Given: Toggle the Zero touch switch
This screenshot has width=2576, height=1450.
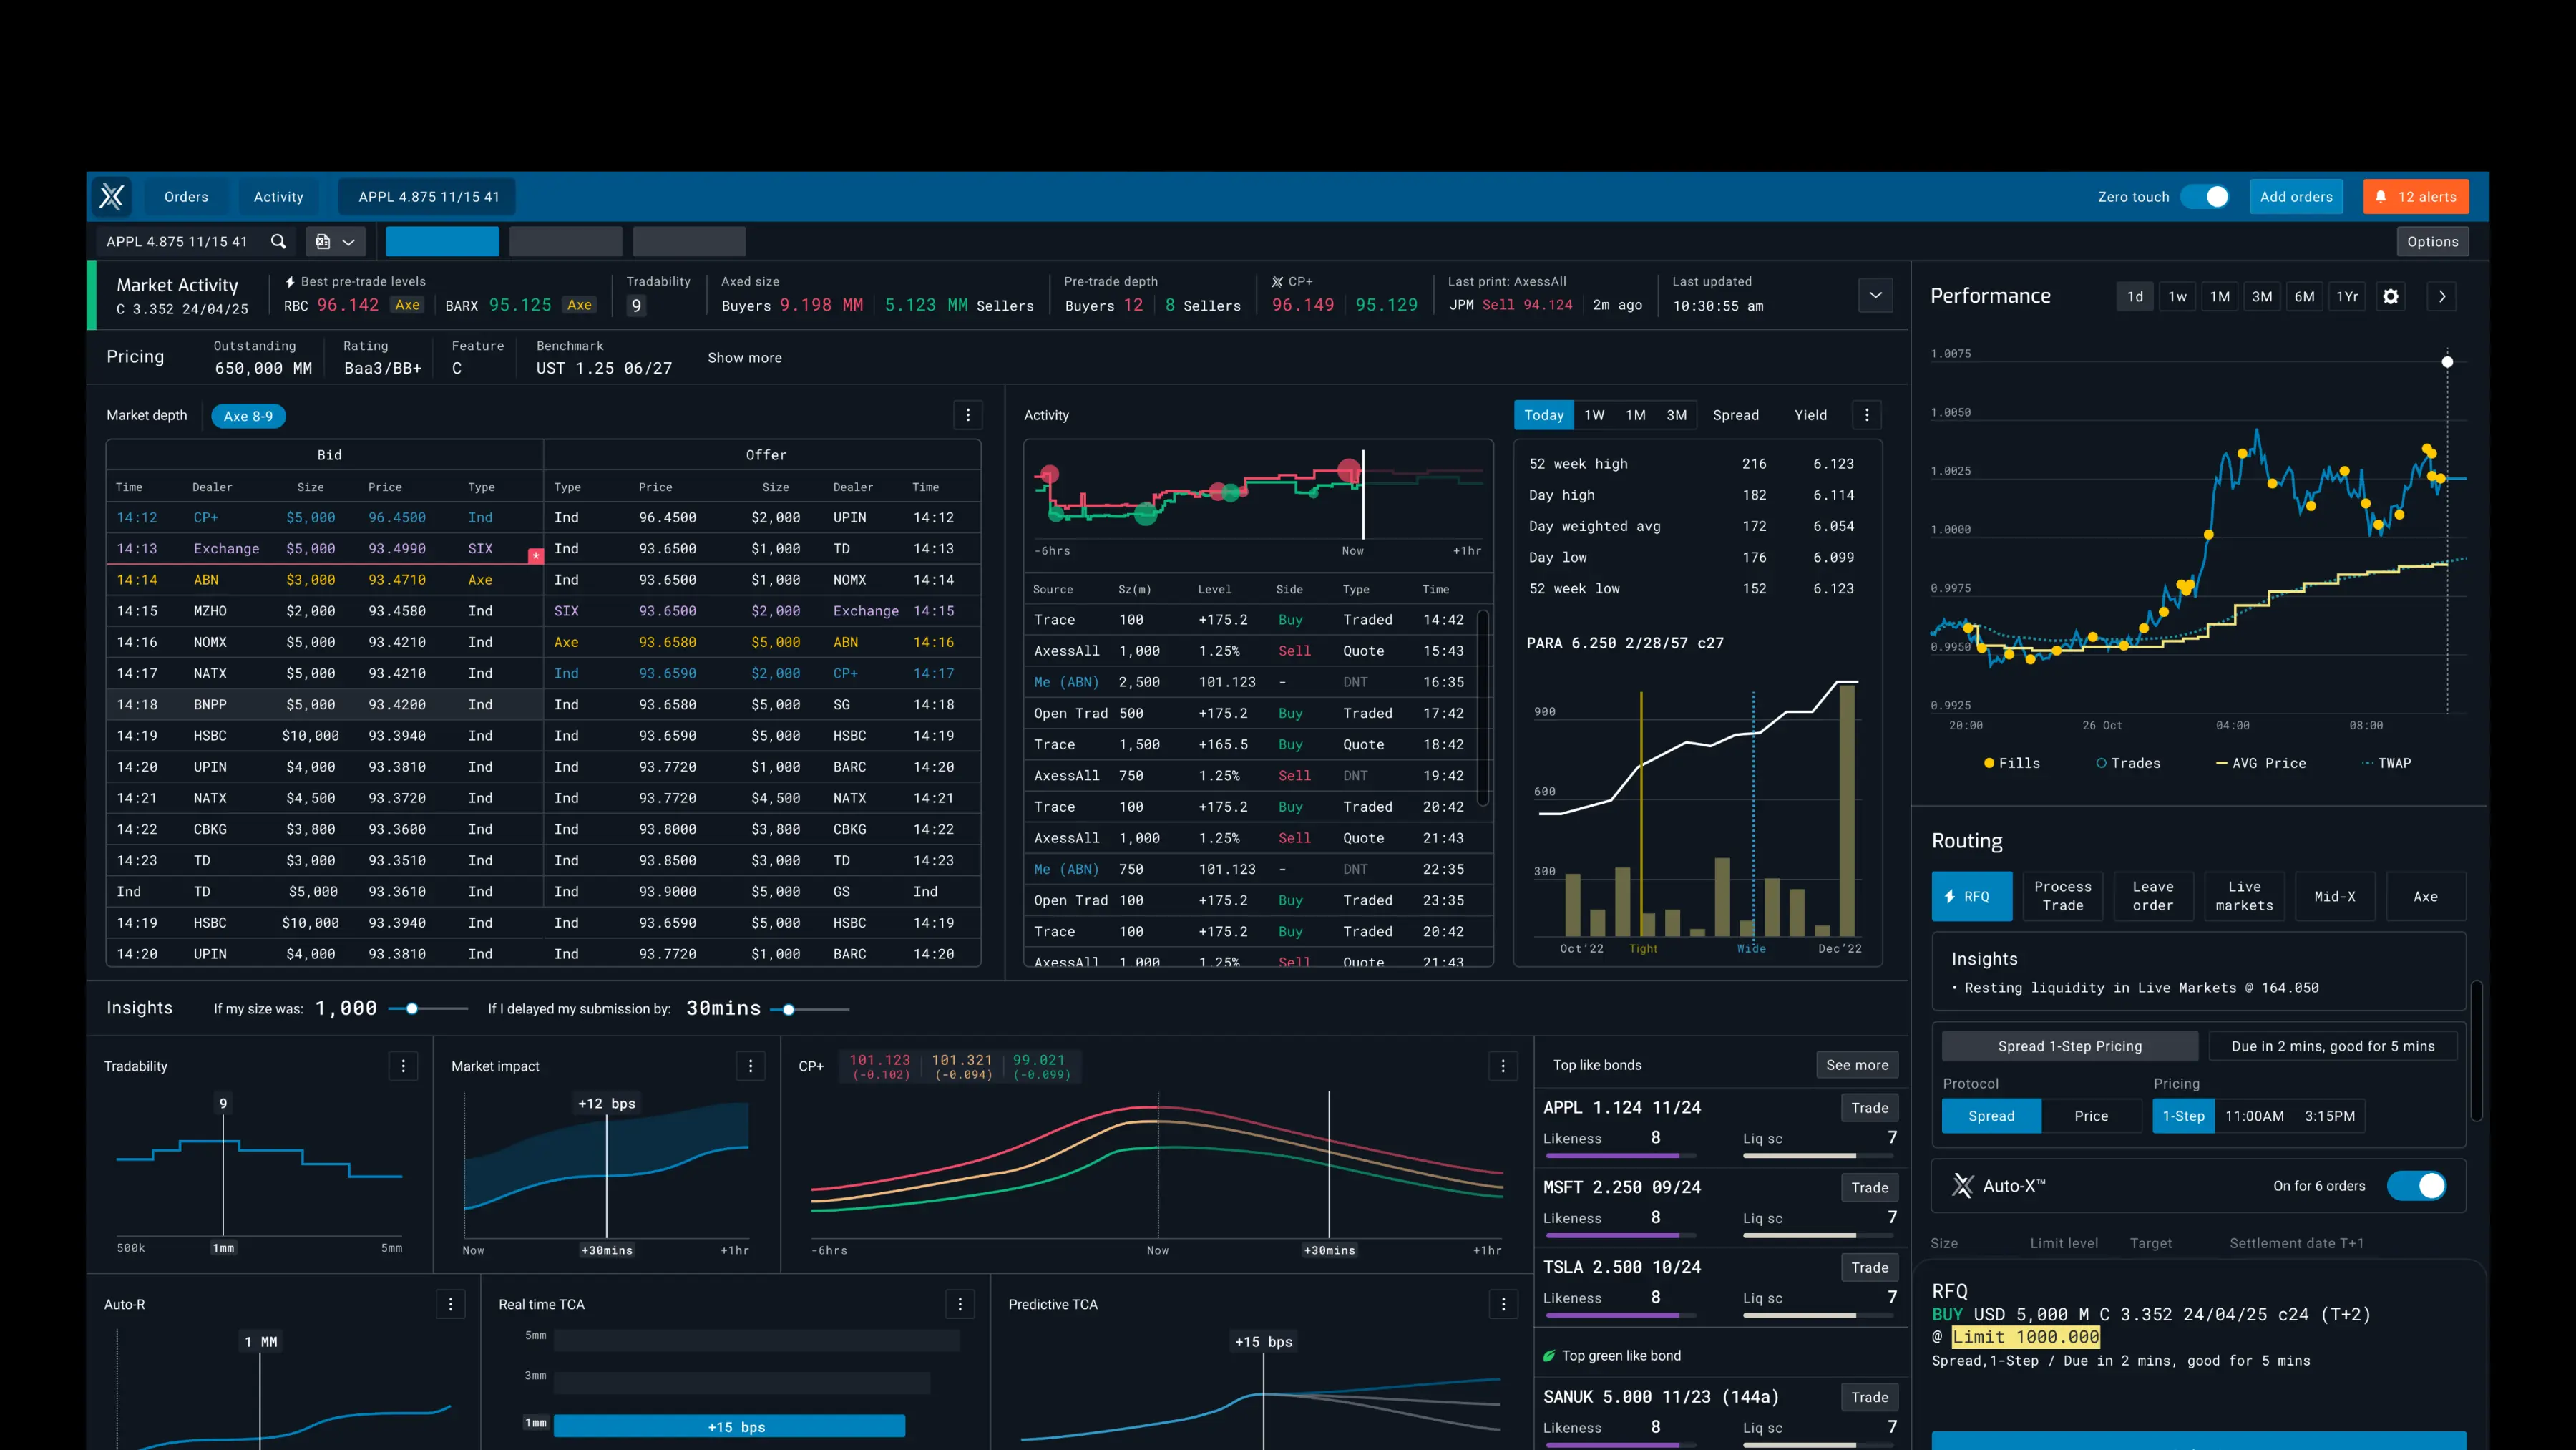Looking at the screenshot, I should pos(2205,197).
